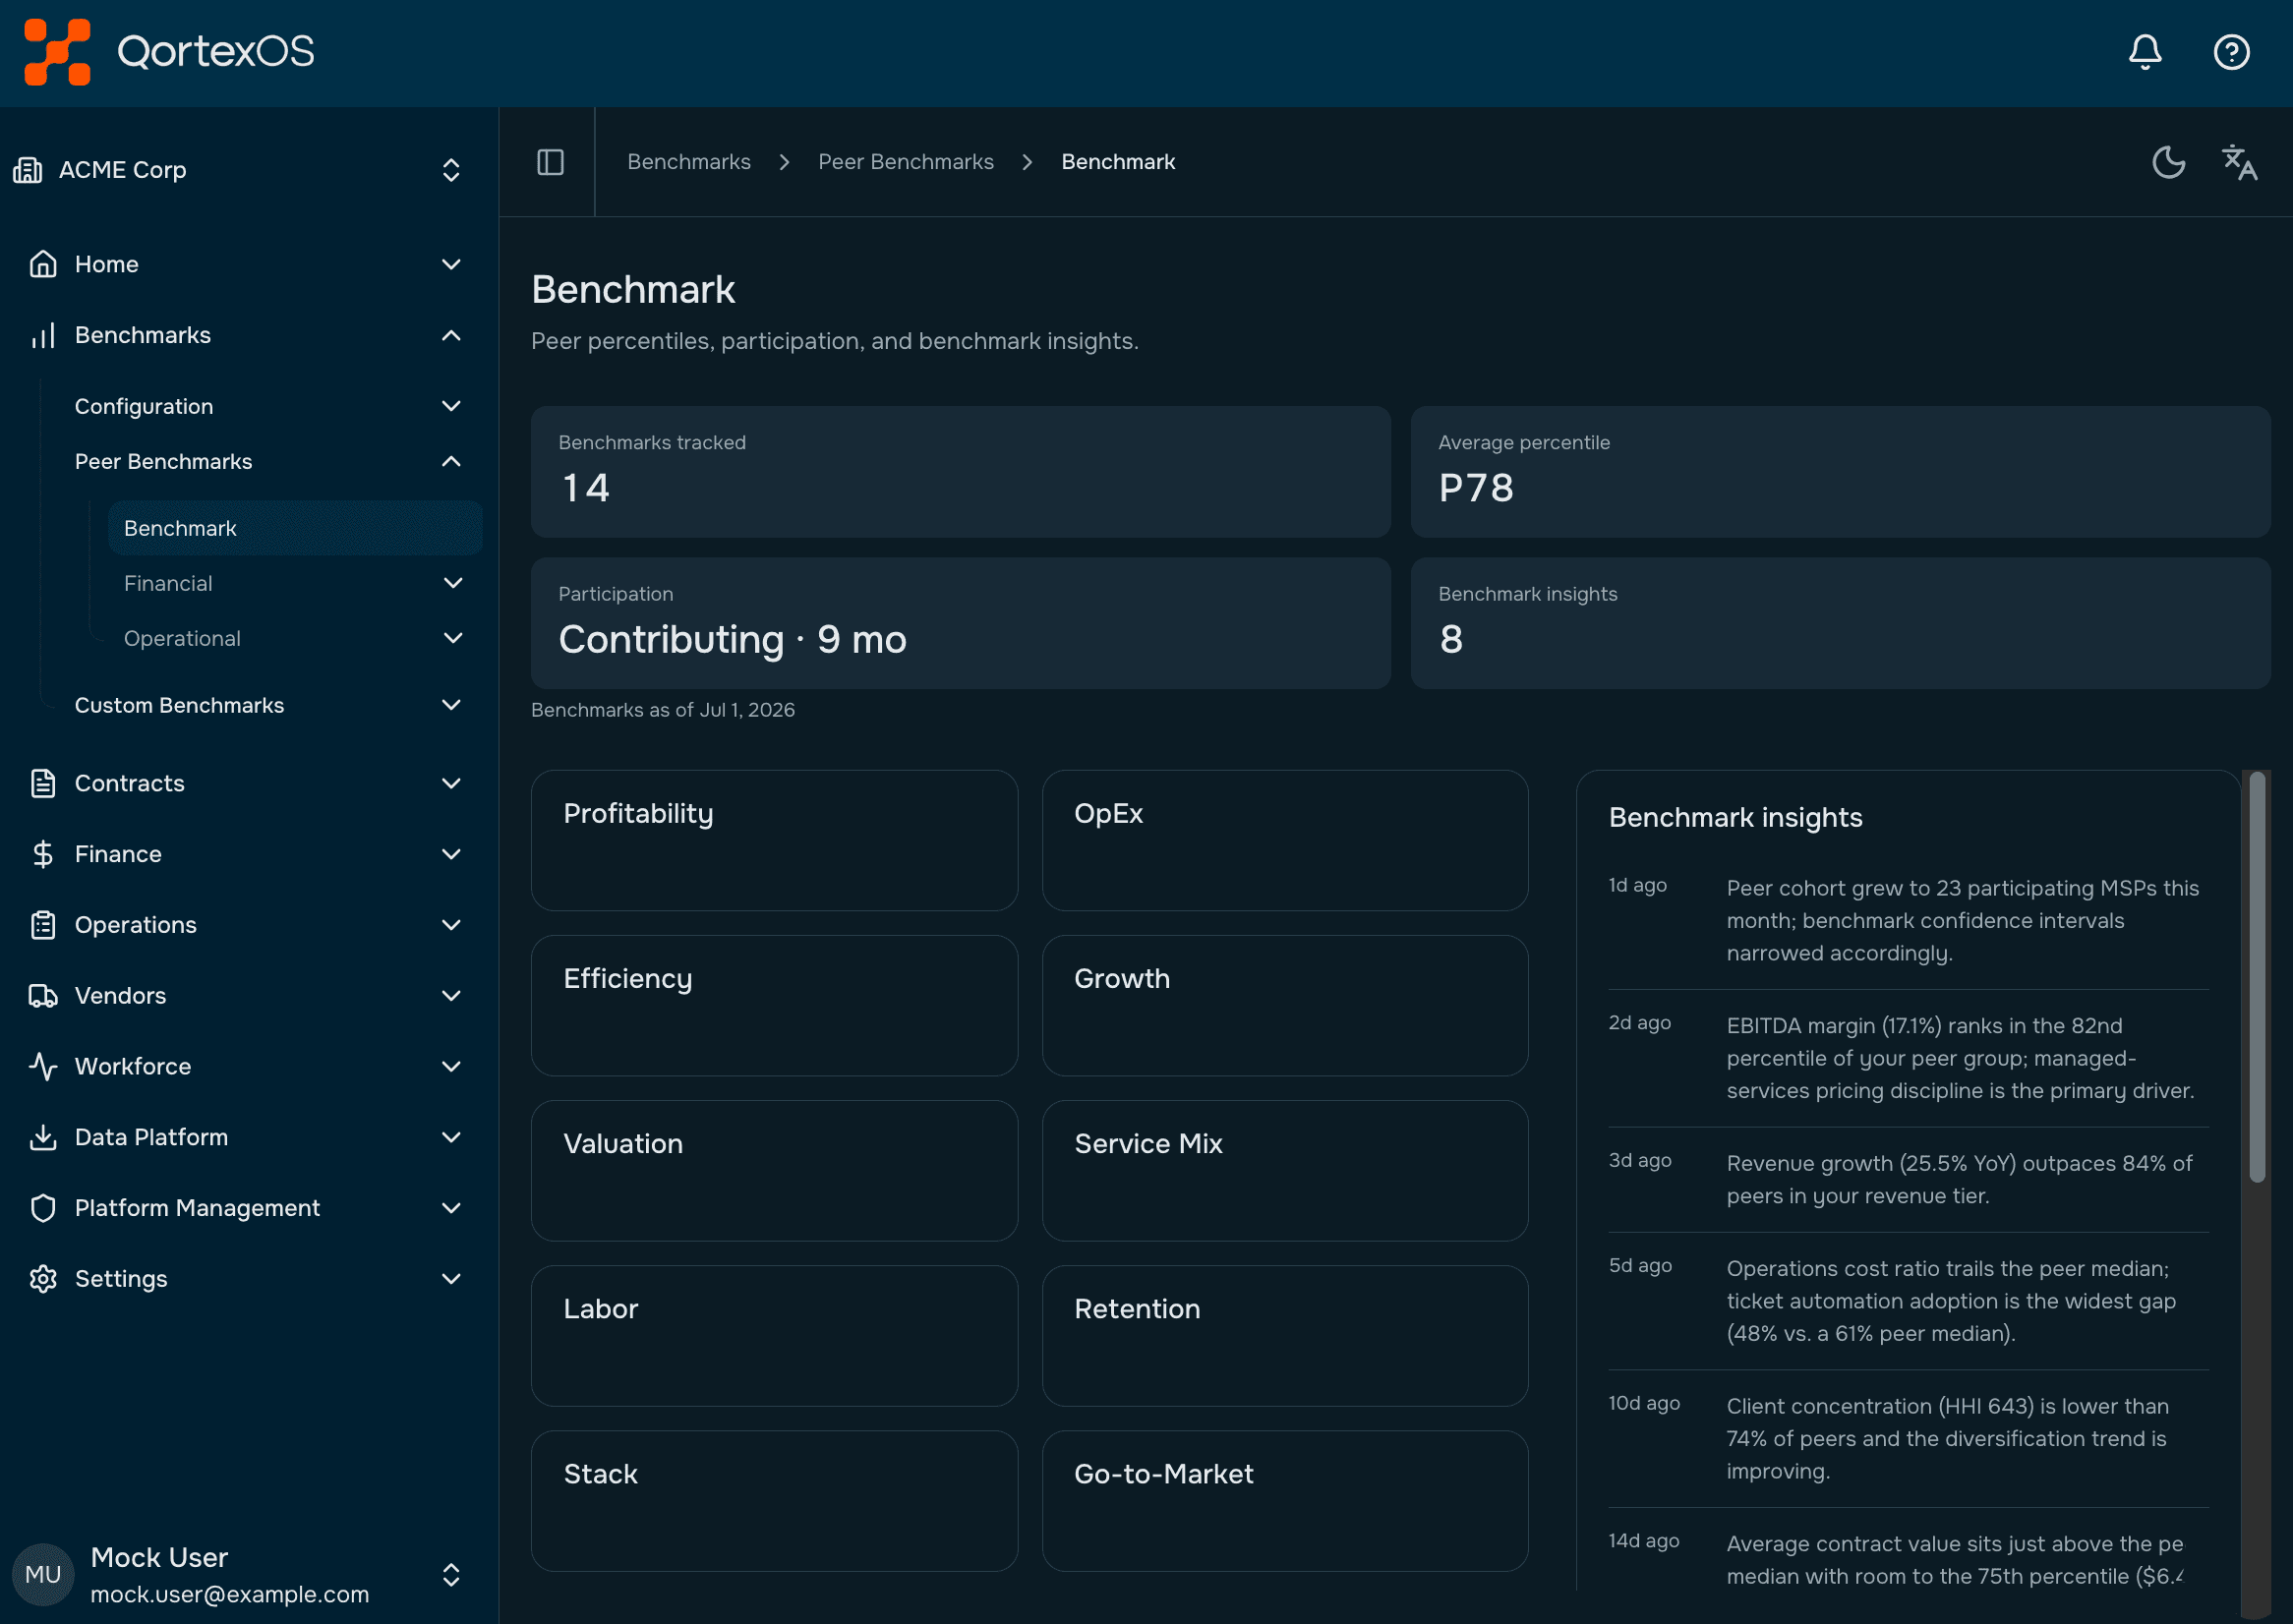Screen dimensions: 2293x1624
Task: Open the Retention benchmark card
Action: pos(1285,1336)
